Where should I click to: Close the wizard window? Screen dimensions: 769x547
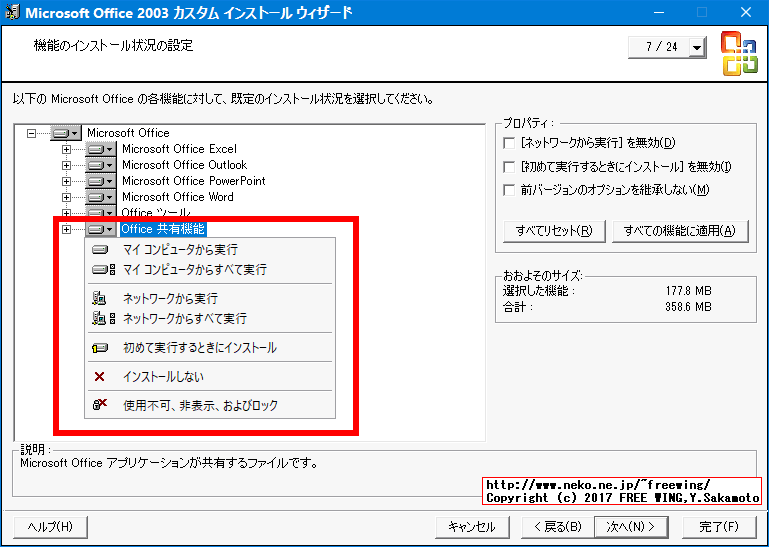[745, 12]
